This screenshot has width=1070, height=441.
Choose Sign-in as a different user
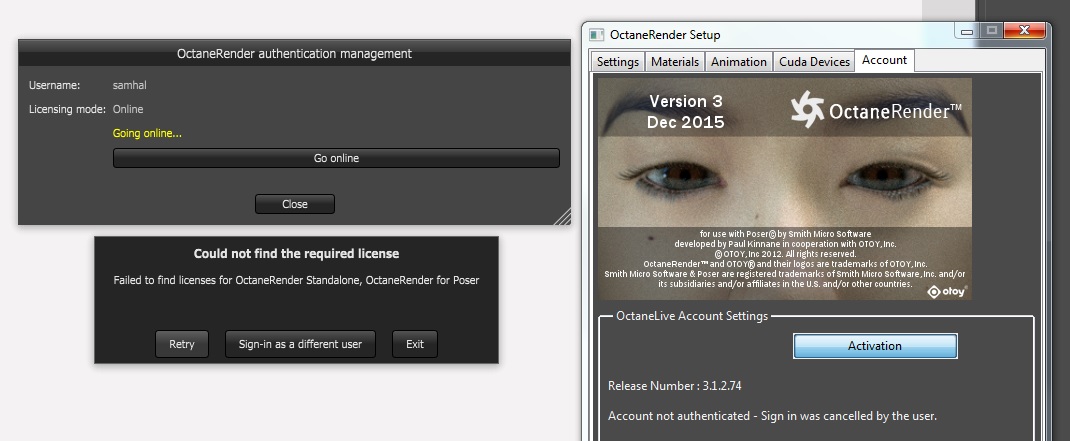300,344
